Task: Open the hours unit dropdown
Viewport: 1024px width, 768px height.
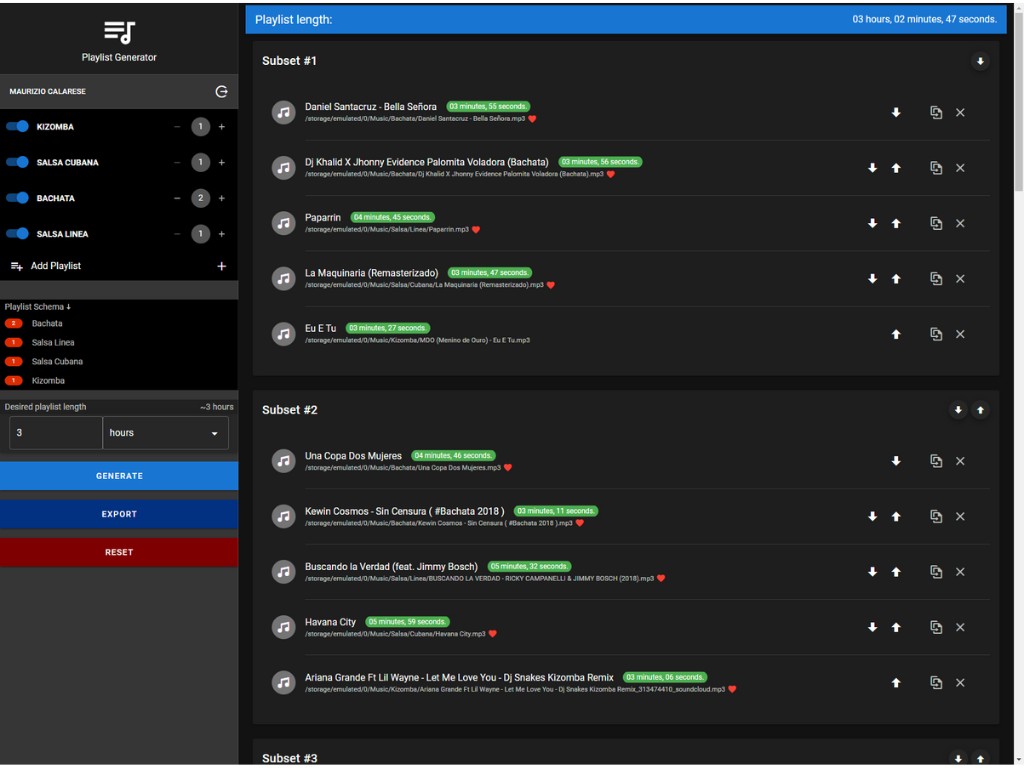Action: (165, 433)
